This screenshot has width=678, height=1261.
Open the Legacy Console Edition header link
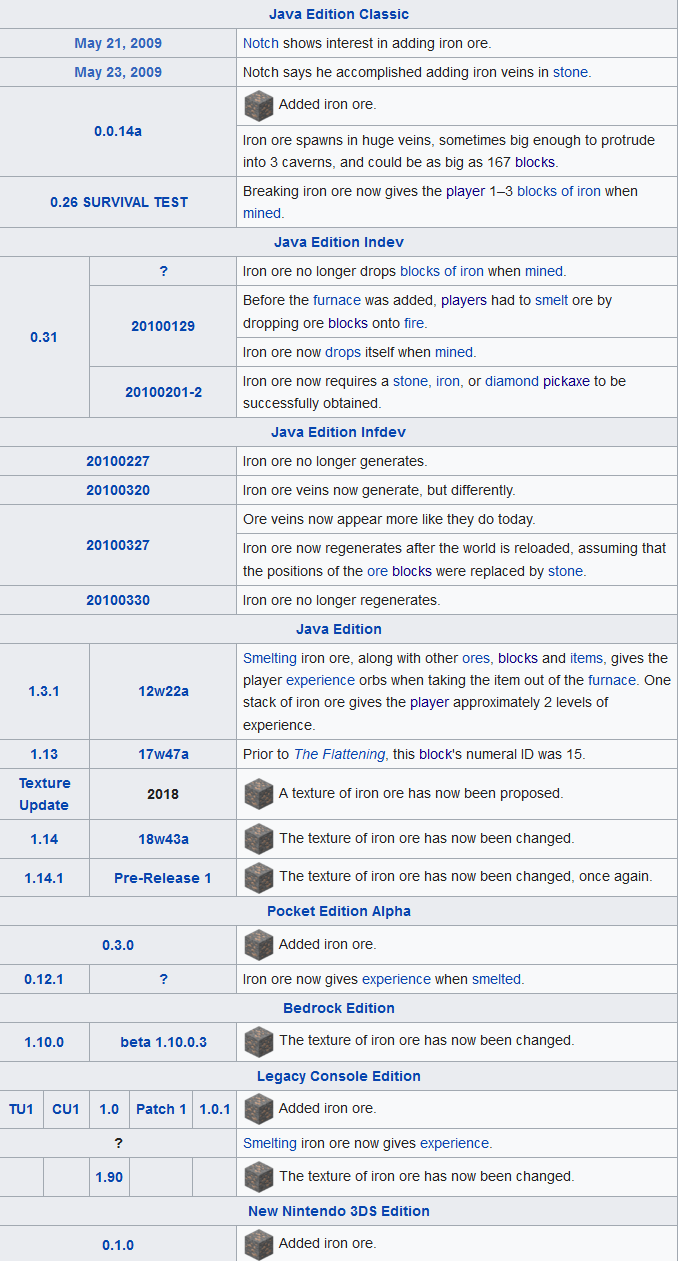(339, 1076)
